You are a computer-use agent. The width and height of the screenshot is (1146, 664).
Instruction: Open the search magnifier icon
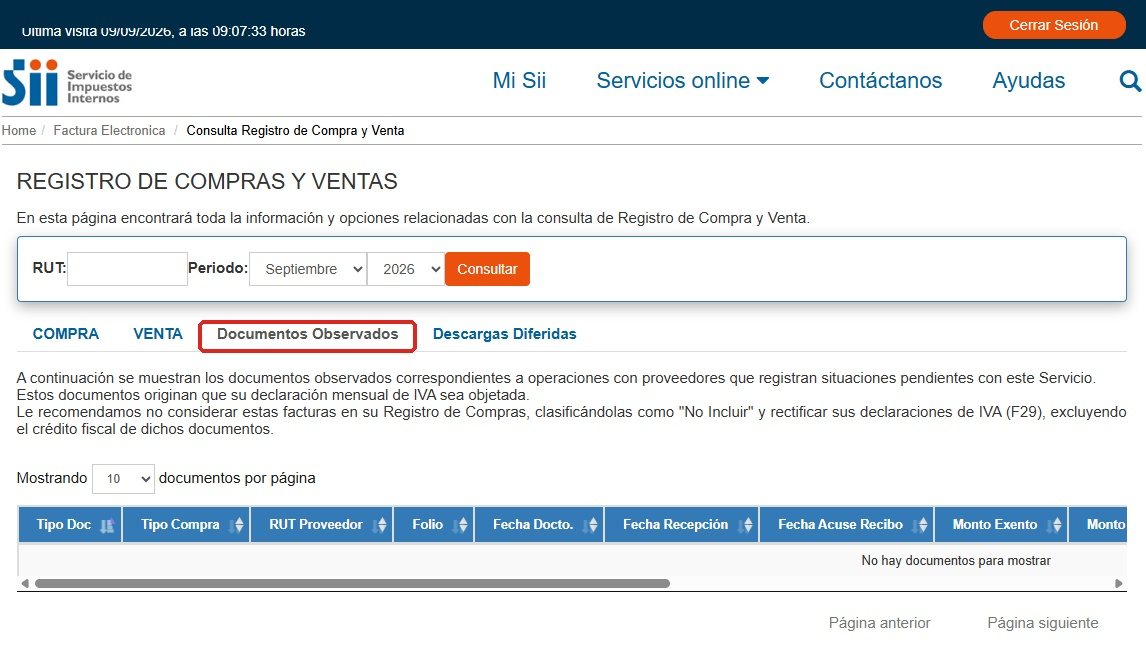point(1130,80)
